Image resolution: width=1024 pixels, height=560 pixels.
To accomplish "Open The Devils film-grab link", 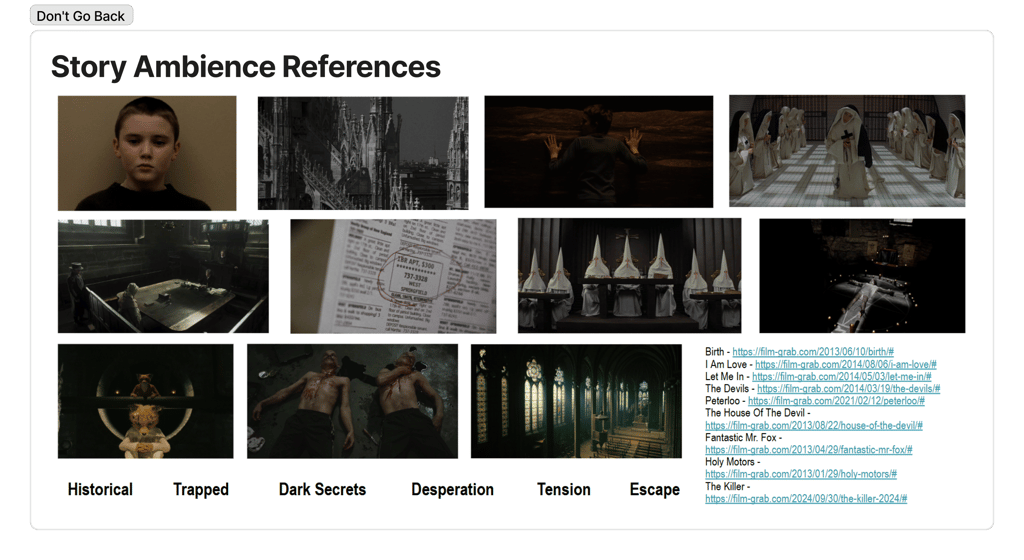I will 848,388.
